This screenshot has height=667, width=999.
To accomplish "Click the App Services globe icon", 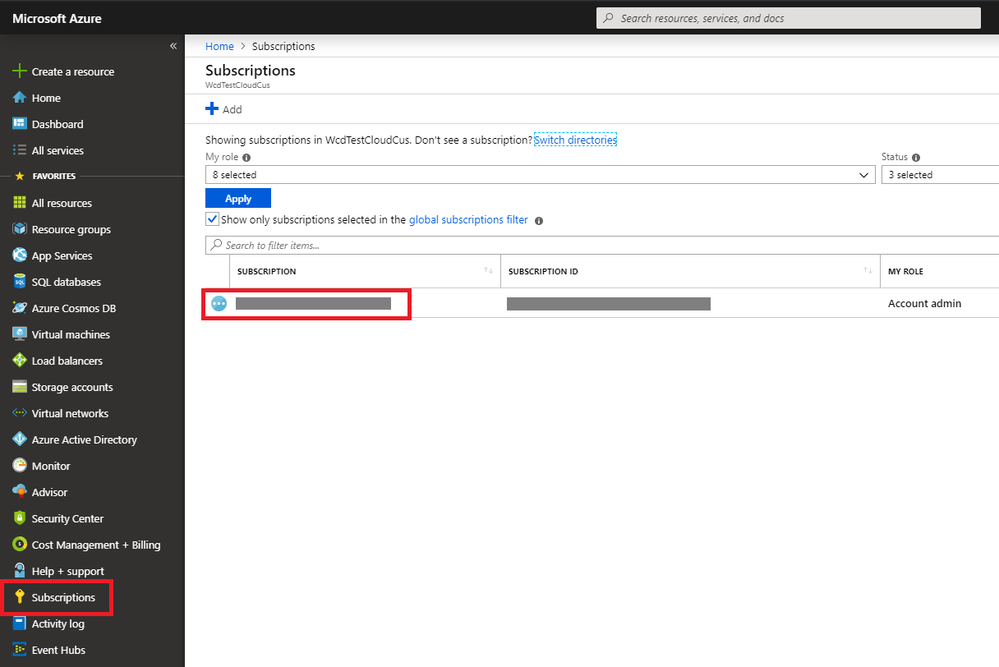I will click(x=20, y=255).
